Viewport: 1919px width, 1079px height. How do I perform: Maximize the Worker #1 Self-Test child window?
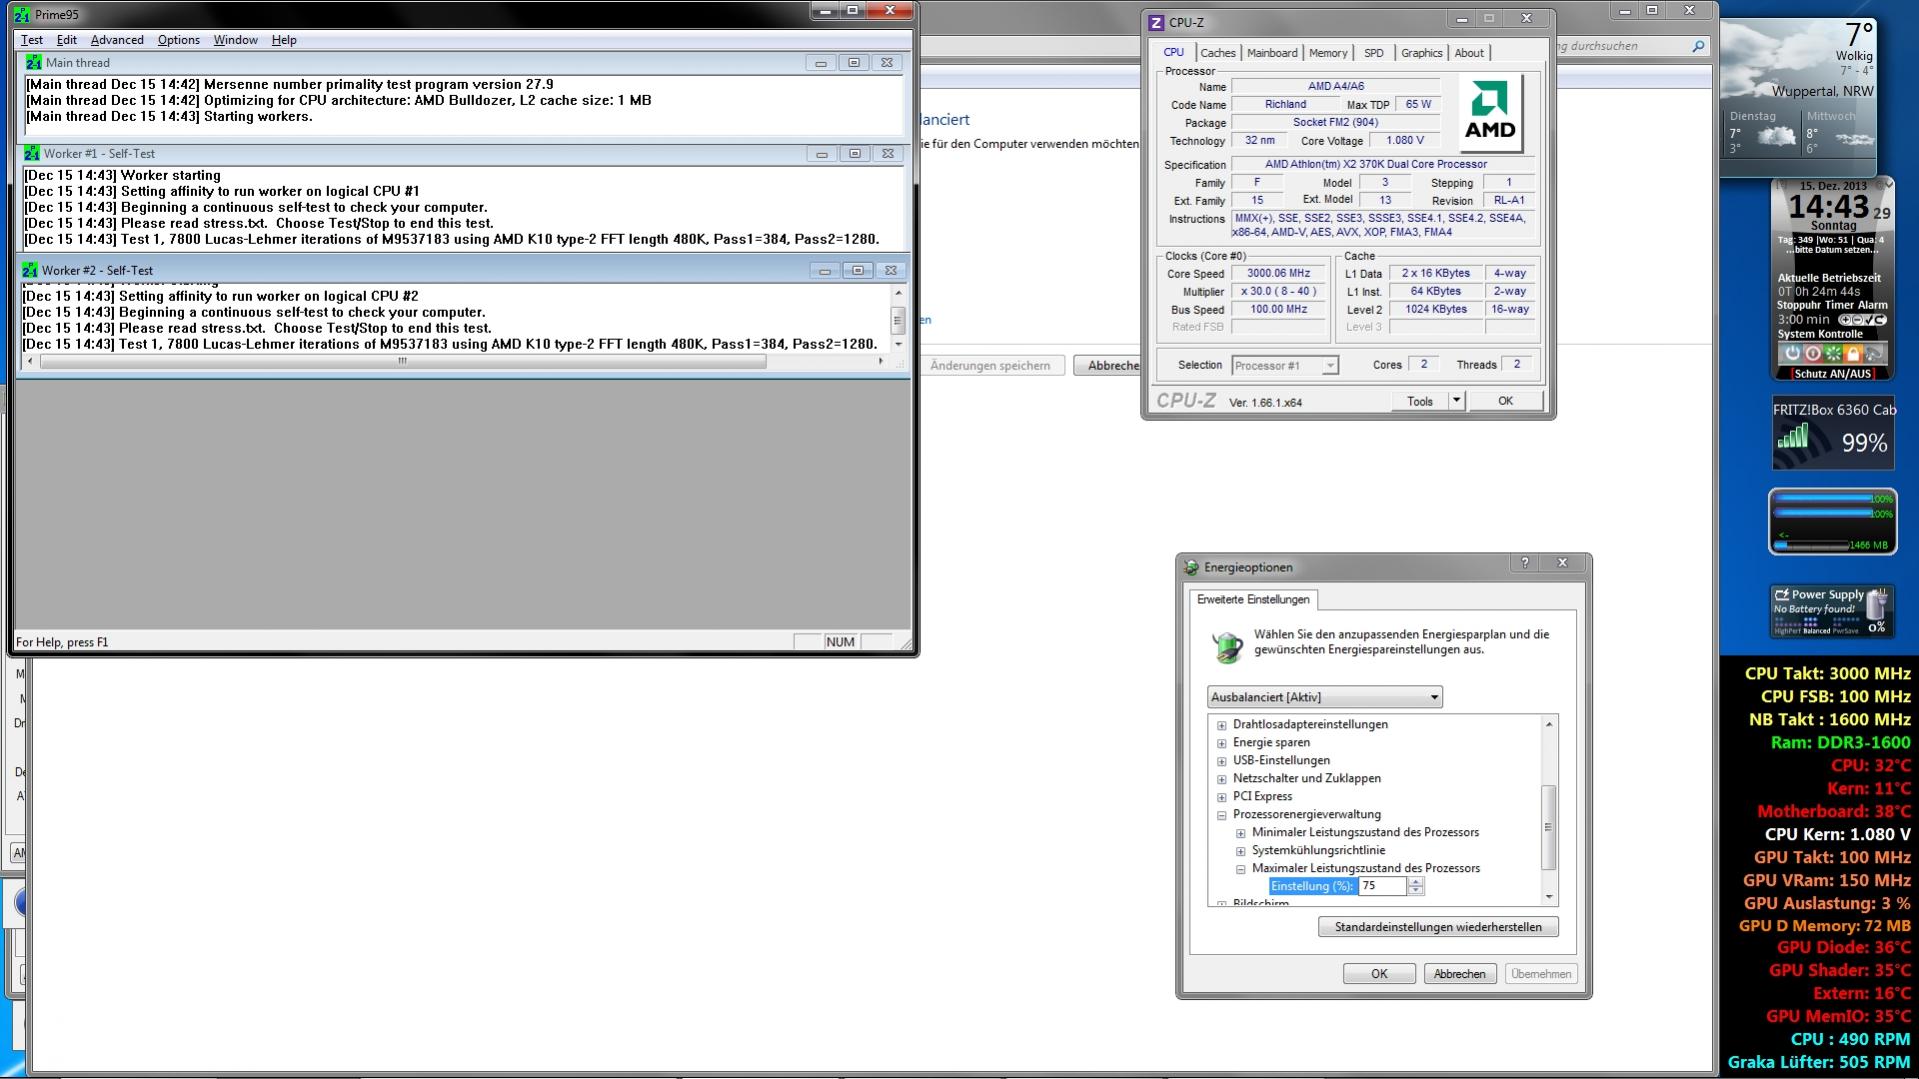click(x=854, y=153)
